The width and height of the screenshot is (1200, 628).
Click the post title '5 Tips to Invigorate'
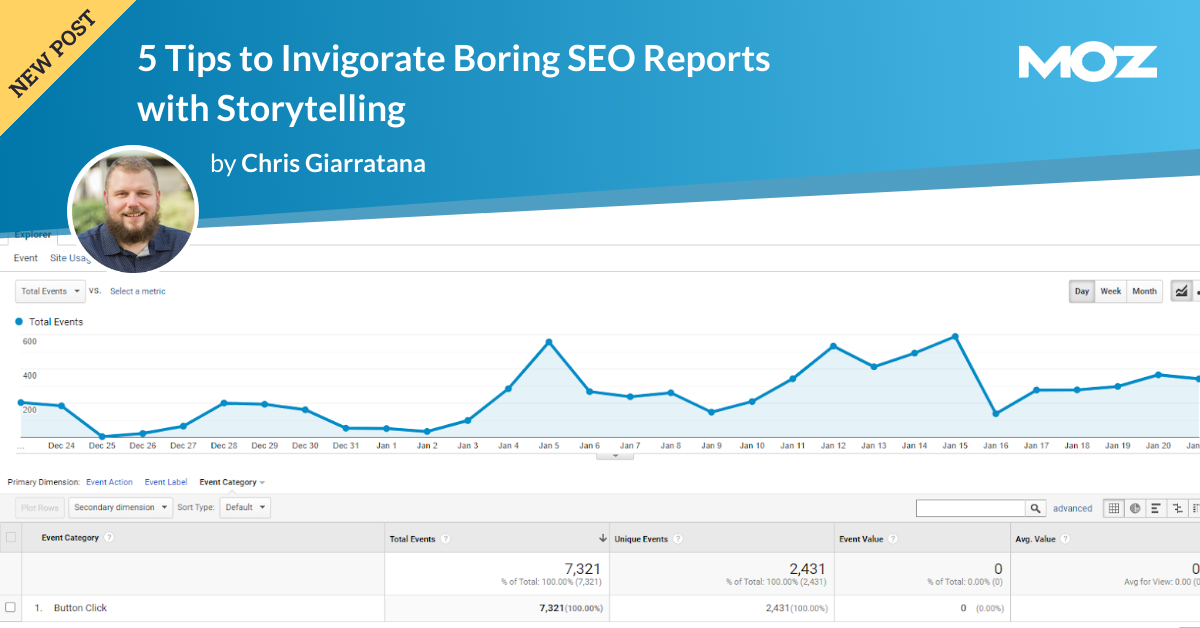(453, 83)
